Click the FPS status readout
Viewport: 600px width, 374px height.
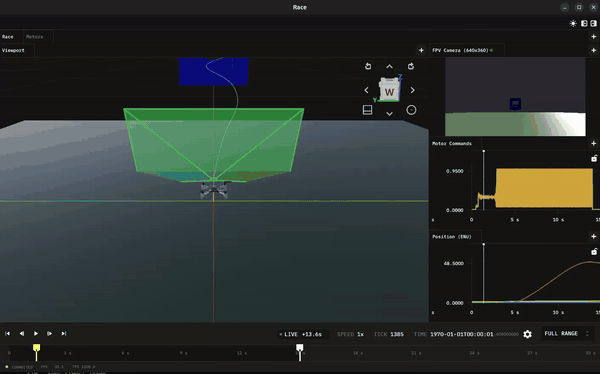coord(52,367)
